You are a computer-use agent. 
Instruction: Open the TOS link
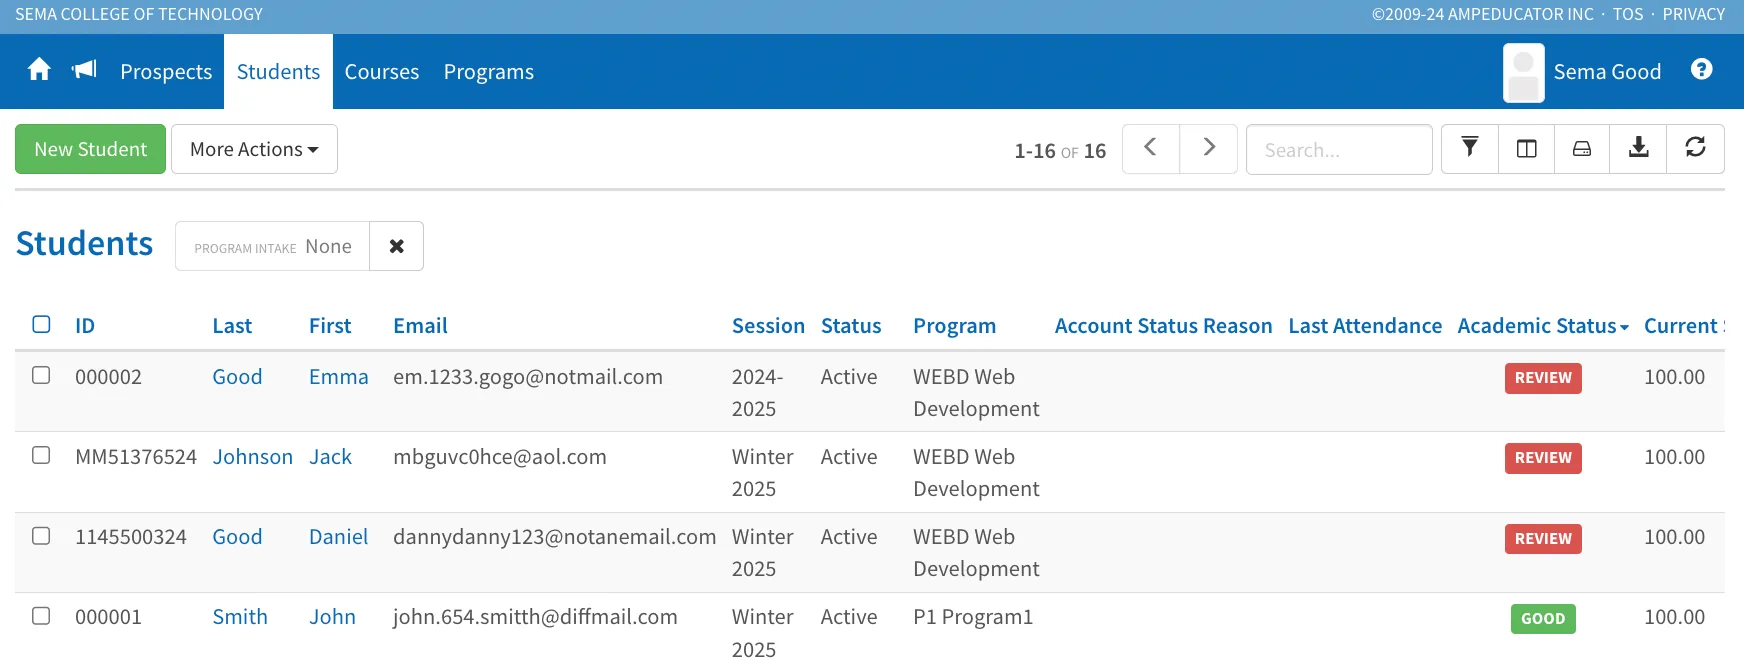pyautogui.click(x=1628, y=14)
